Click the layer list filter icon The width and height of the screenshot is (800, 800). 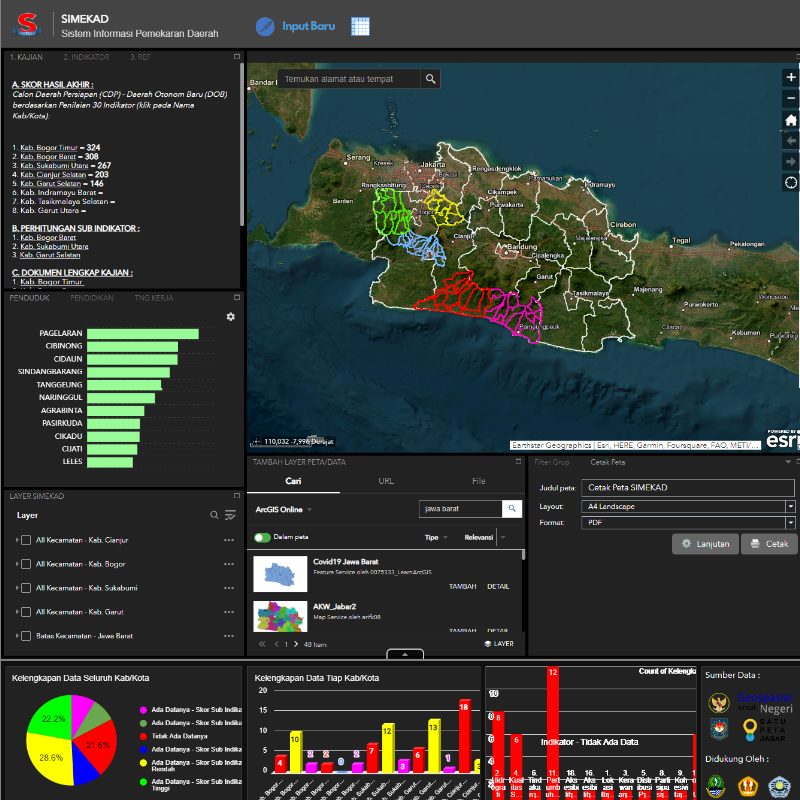click(231, 515)
